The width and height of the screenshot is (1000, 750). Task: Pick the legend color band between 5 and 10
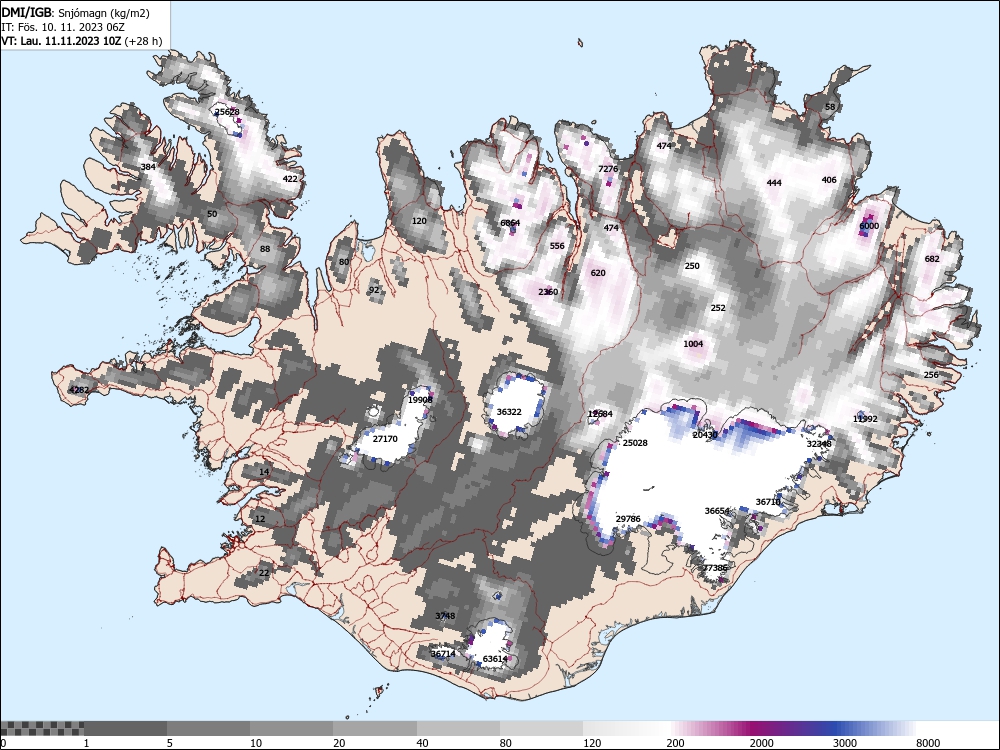209,728
